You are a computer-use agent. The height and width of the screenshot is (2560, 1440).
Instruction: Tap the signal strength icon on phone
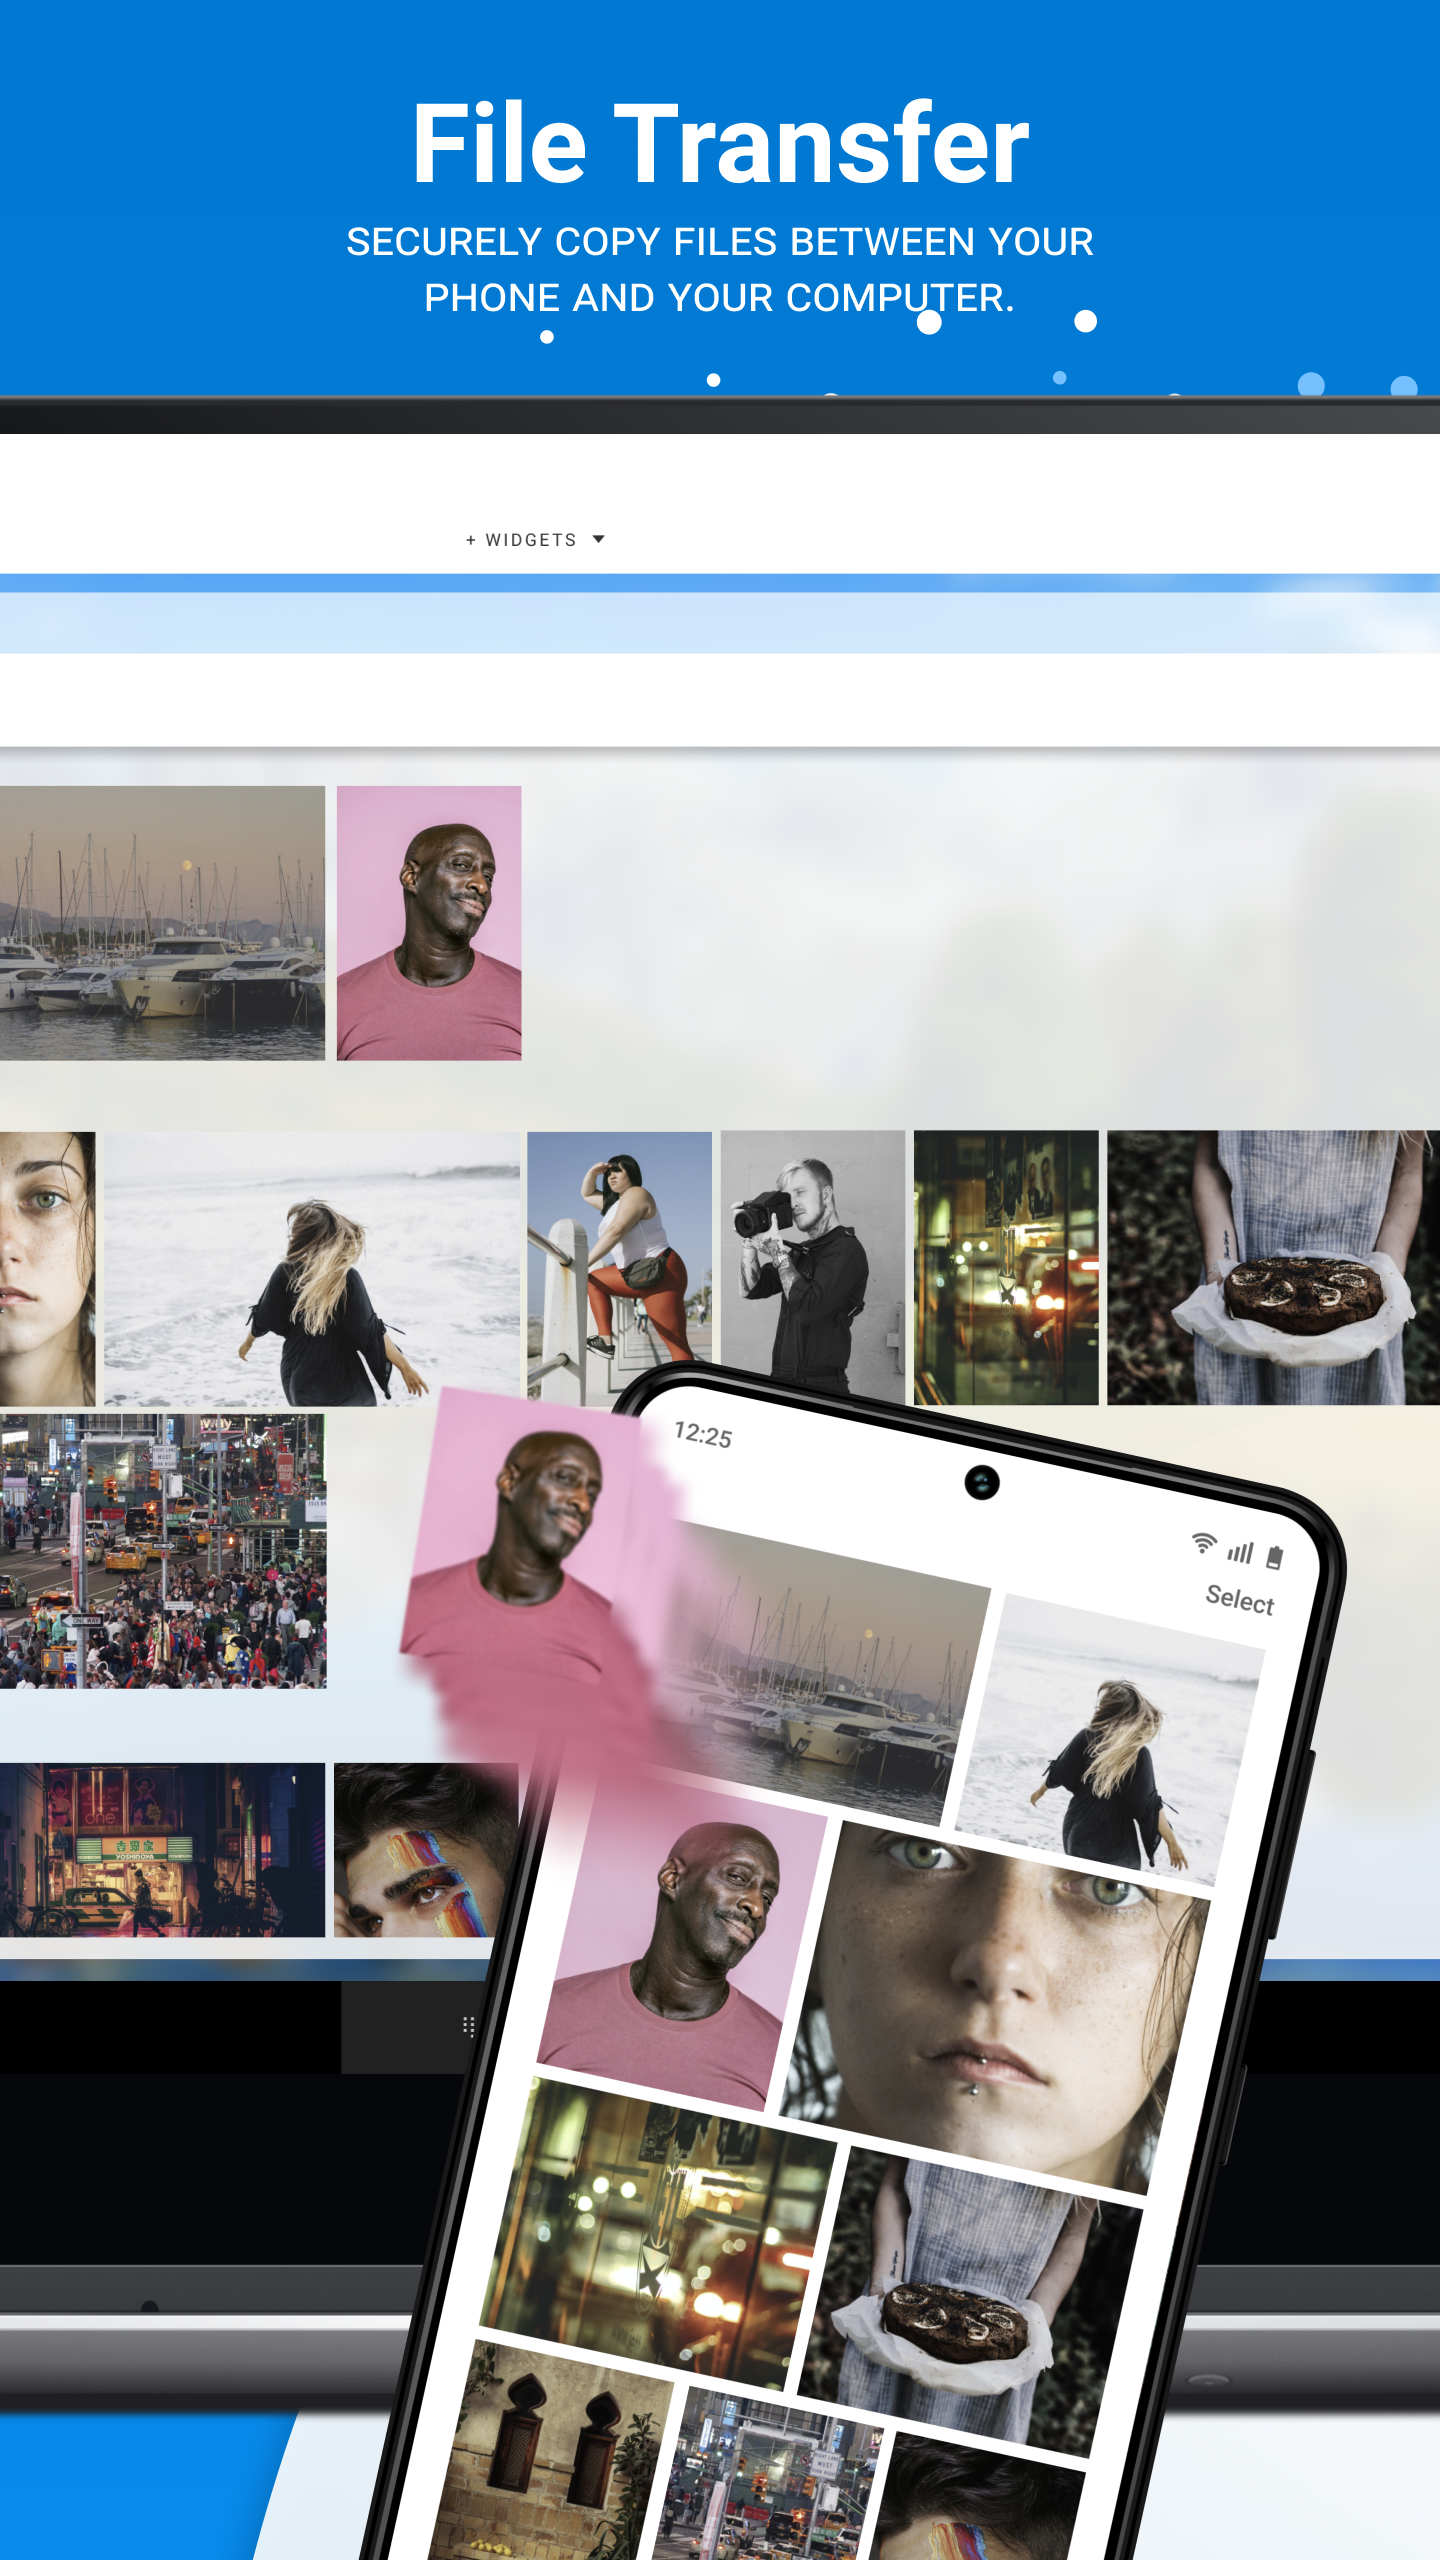point(1240,1552)
